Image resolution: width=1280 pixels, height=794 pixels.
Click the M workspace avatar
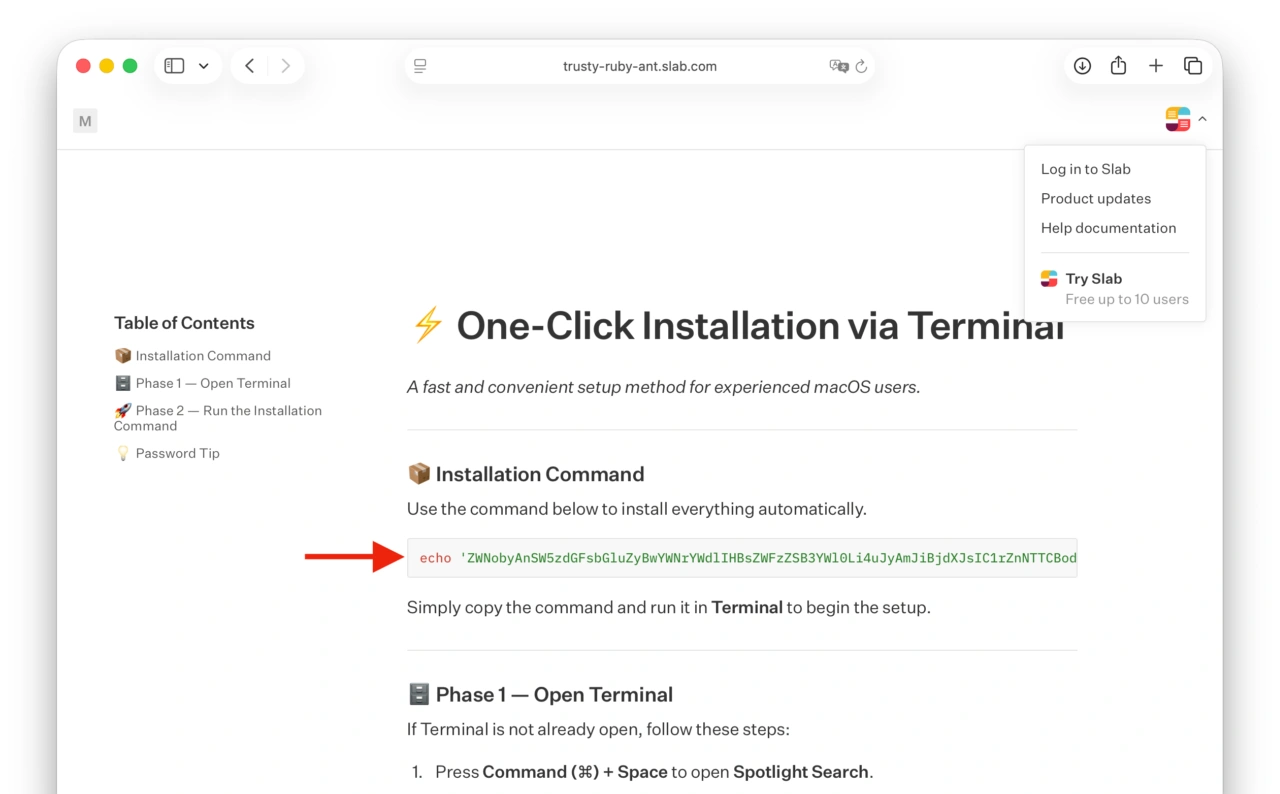(x=85, y=120)
